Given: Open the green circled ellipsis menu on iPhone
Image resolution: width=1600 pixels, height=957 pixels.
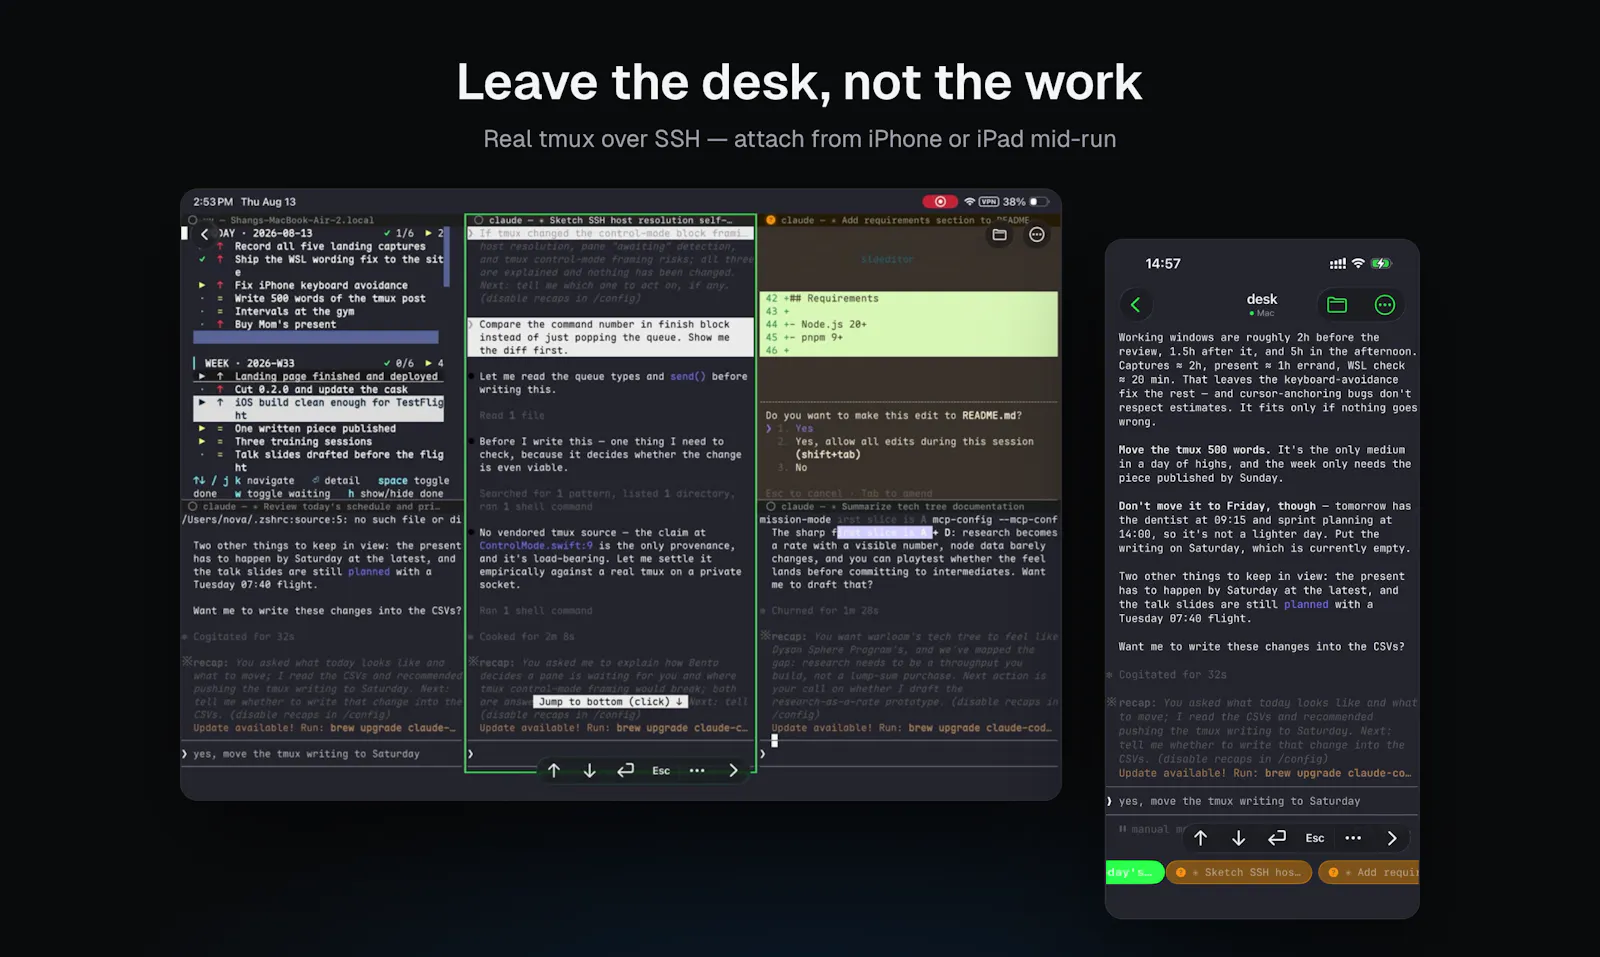Looking at the screenshot, I should tap(1385, 305).
